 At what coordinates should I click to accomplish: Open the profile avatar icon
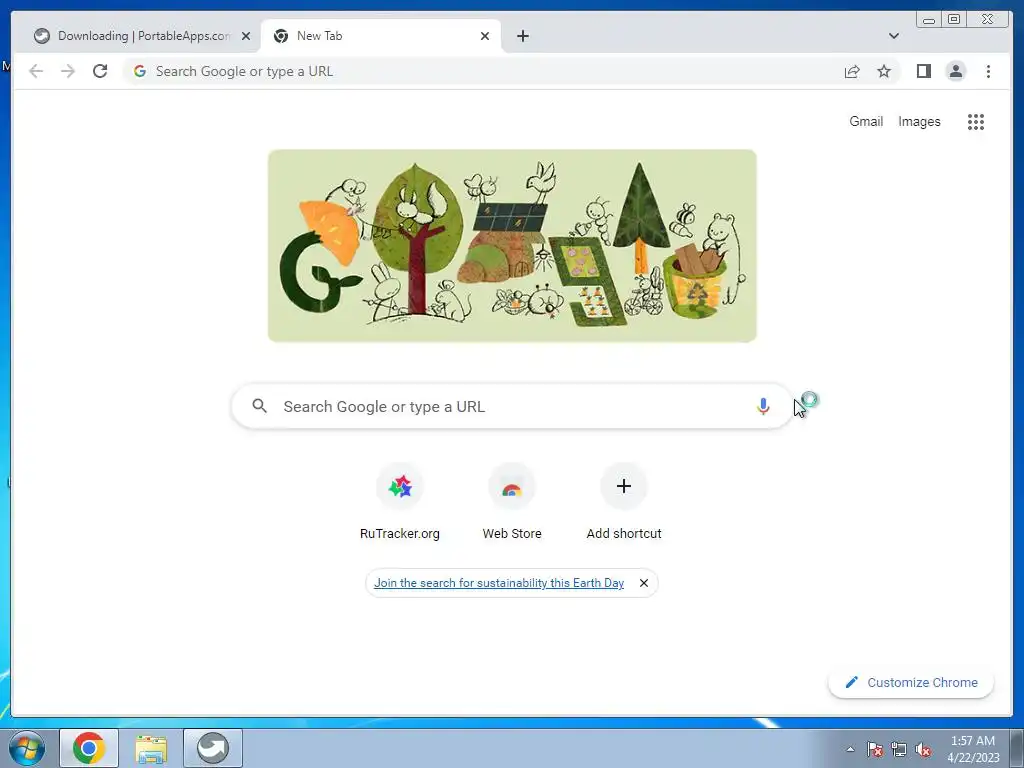pyautogui.click(x=955, y=71)
